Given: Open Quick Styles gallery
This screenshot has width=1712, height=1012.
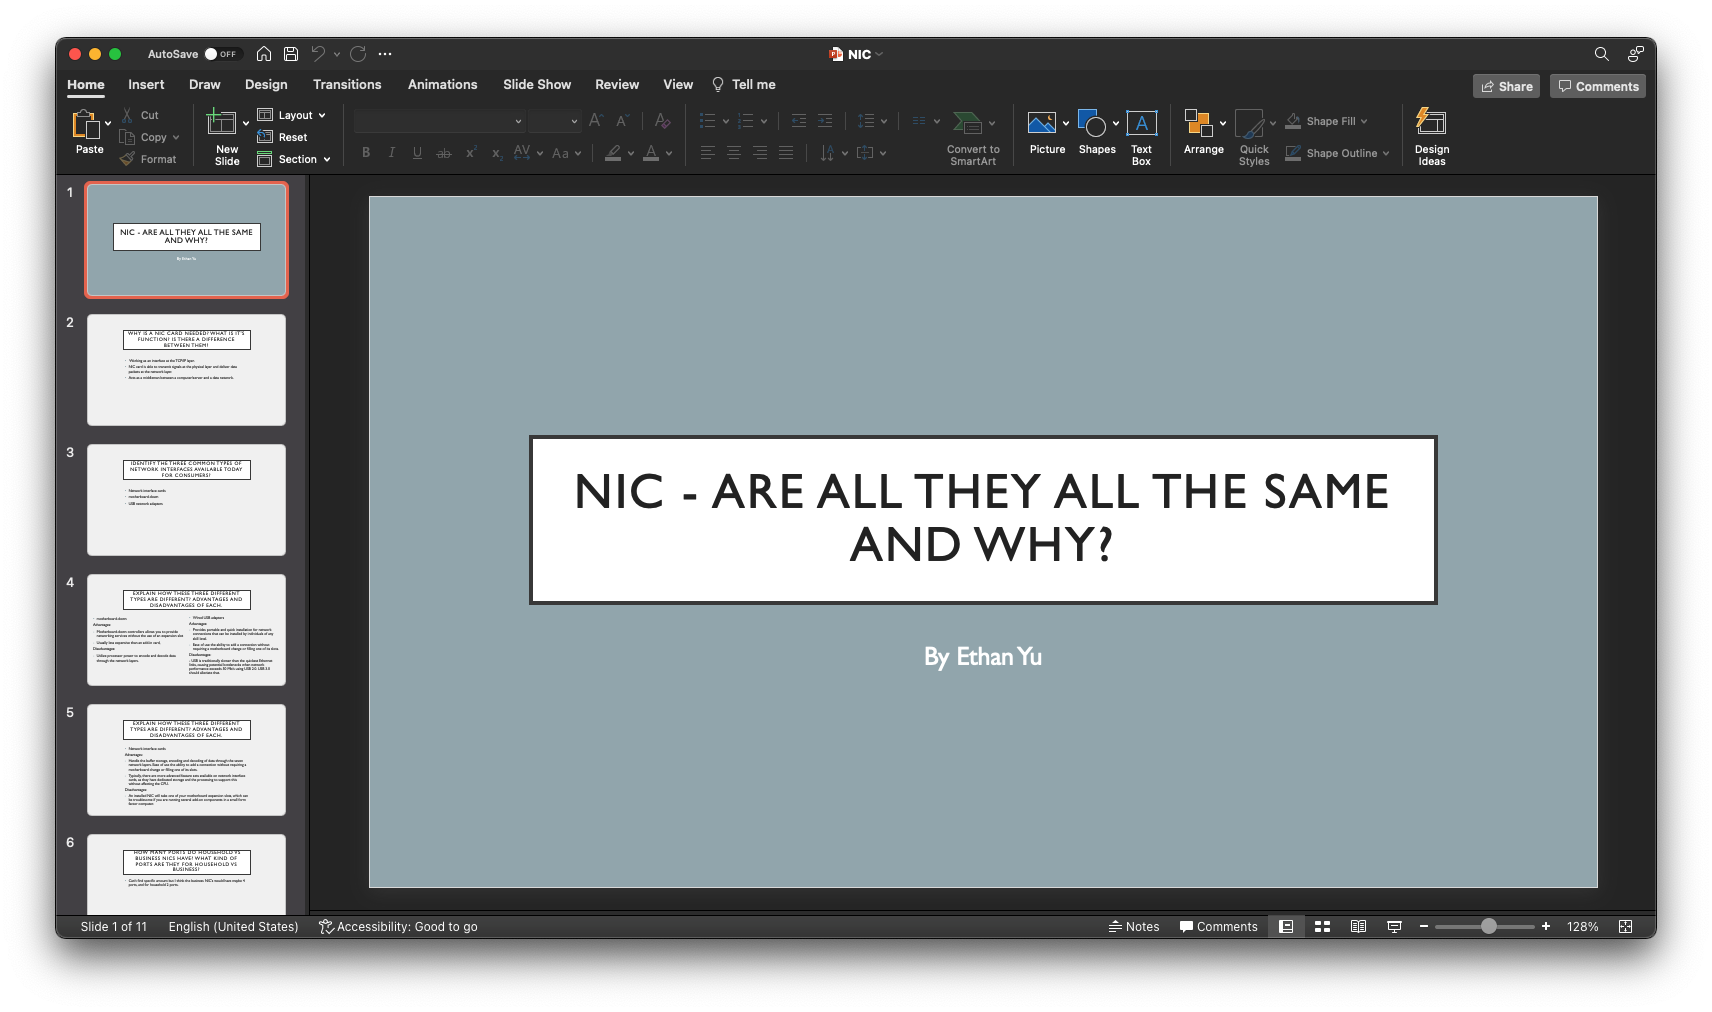Looking at the screenshot, I should [1254, 138].
